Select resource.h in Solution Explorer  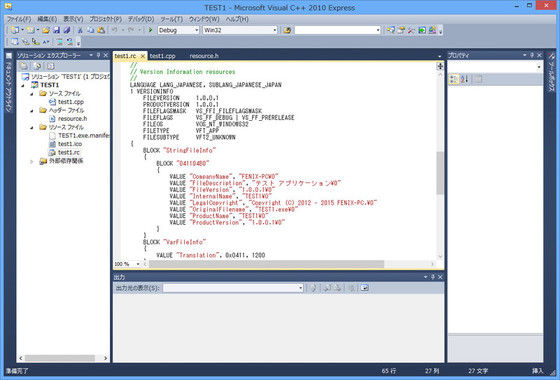(72, 119)
